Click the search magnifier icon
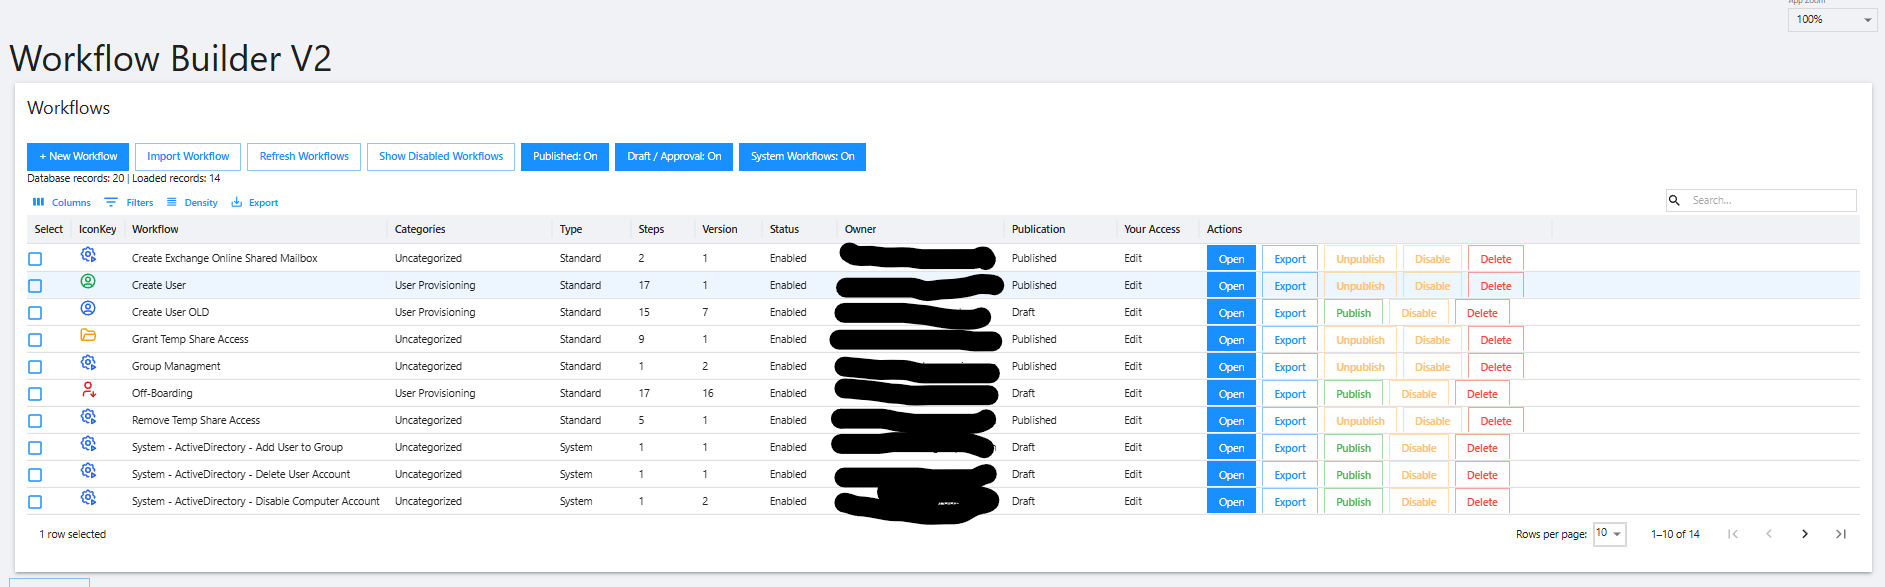Screen dimensions: 1885x587 (x=1674, y=200)
